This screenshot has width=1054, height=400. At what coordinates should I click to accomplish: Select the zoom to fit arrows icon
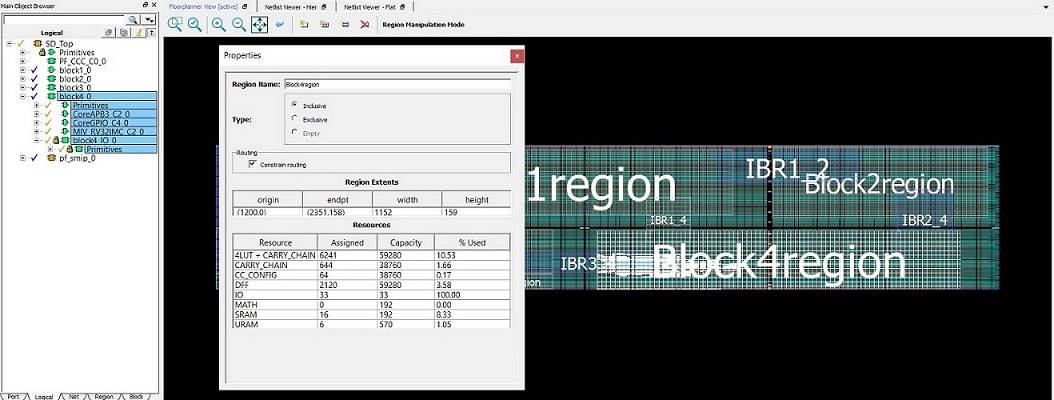(x=259, y=24)
